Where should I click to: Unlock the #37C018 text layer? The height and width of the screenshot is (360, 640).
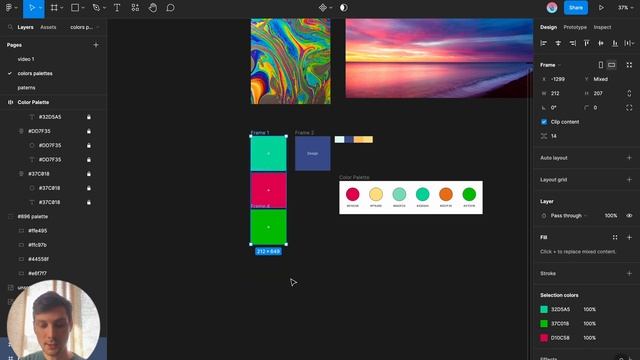pyautogui.click(x=89, y=202)
